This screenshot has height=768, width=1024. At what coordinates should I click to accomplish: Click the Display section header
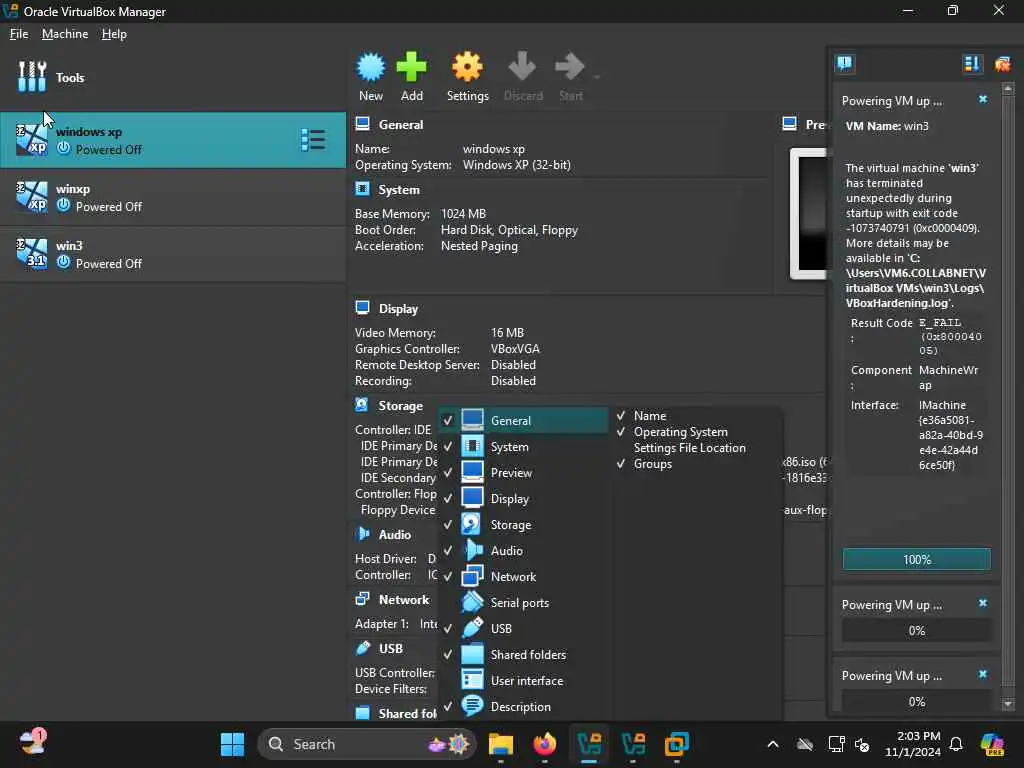[x=398, y=309]
